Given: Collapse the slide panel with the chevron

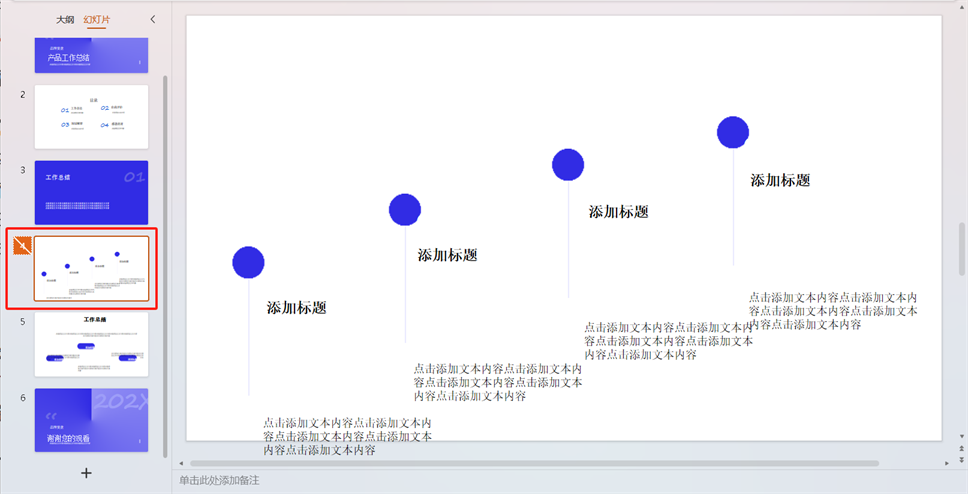Looking at the screenshot, I should pos(153,19).
